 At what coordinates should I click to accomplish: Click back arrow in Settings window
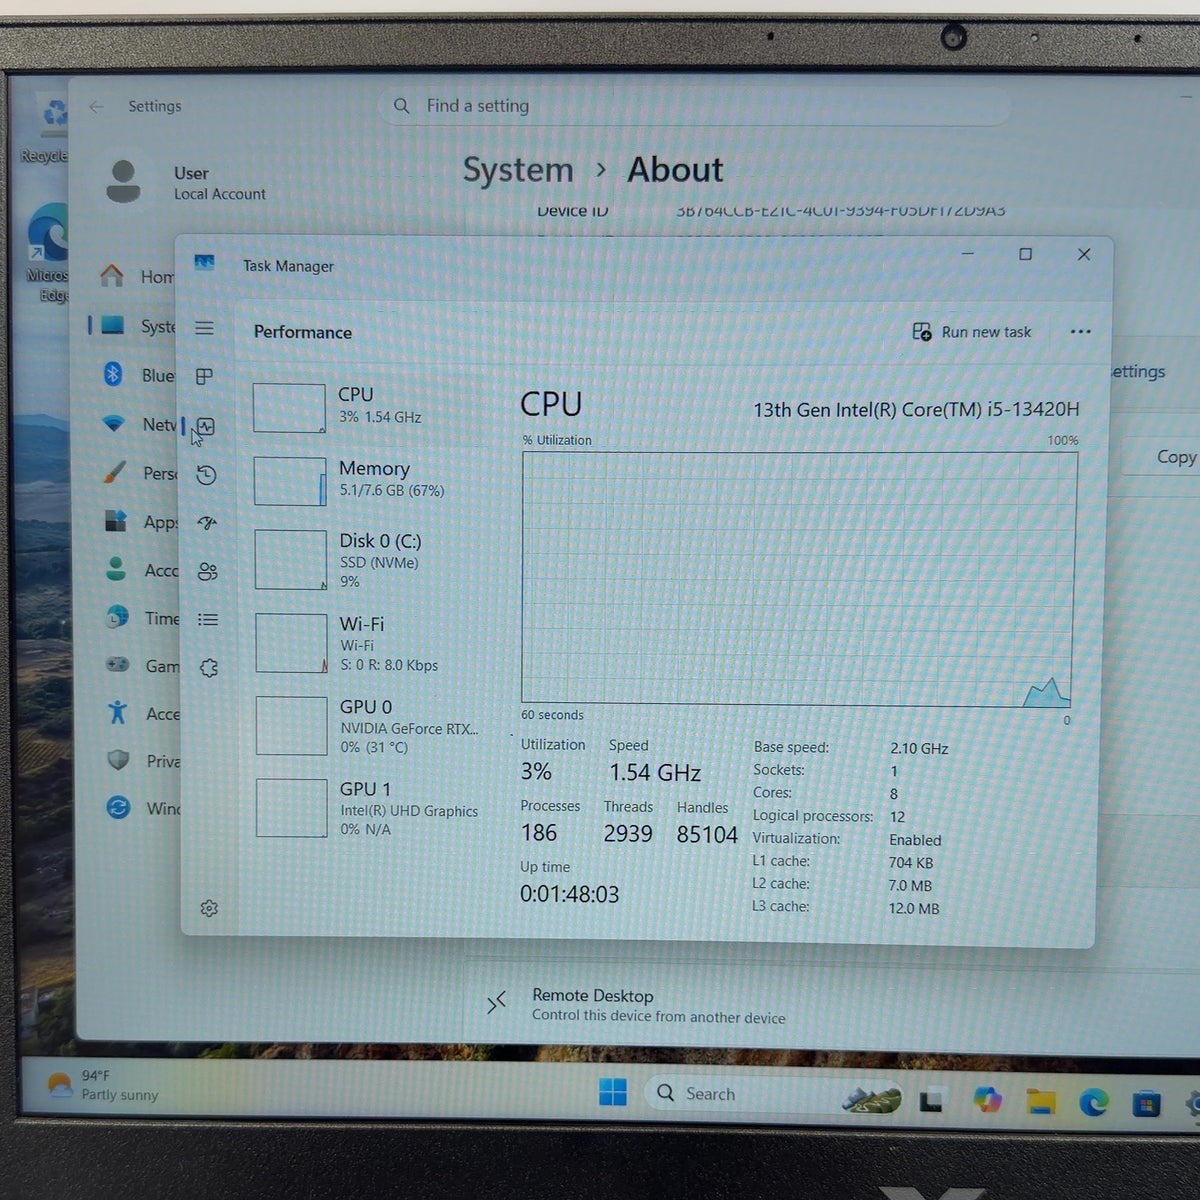click(x=96, y=106)
